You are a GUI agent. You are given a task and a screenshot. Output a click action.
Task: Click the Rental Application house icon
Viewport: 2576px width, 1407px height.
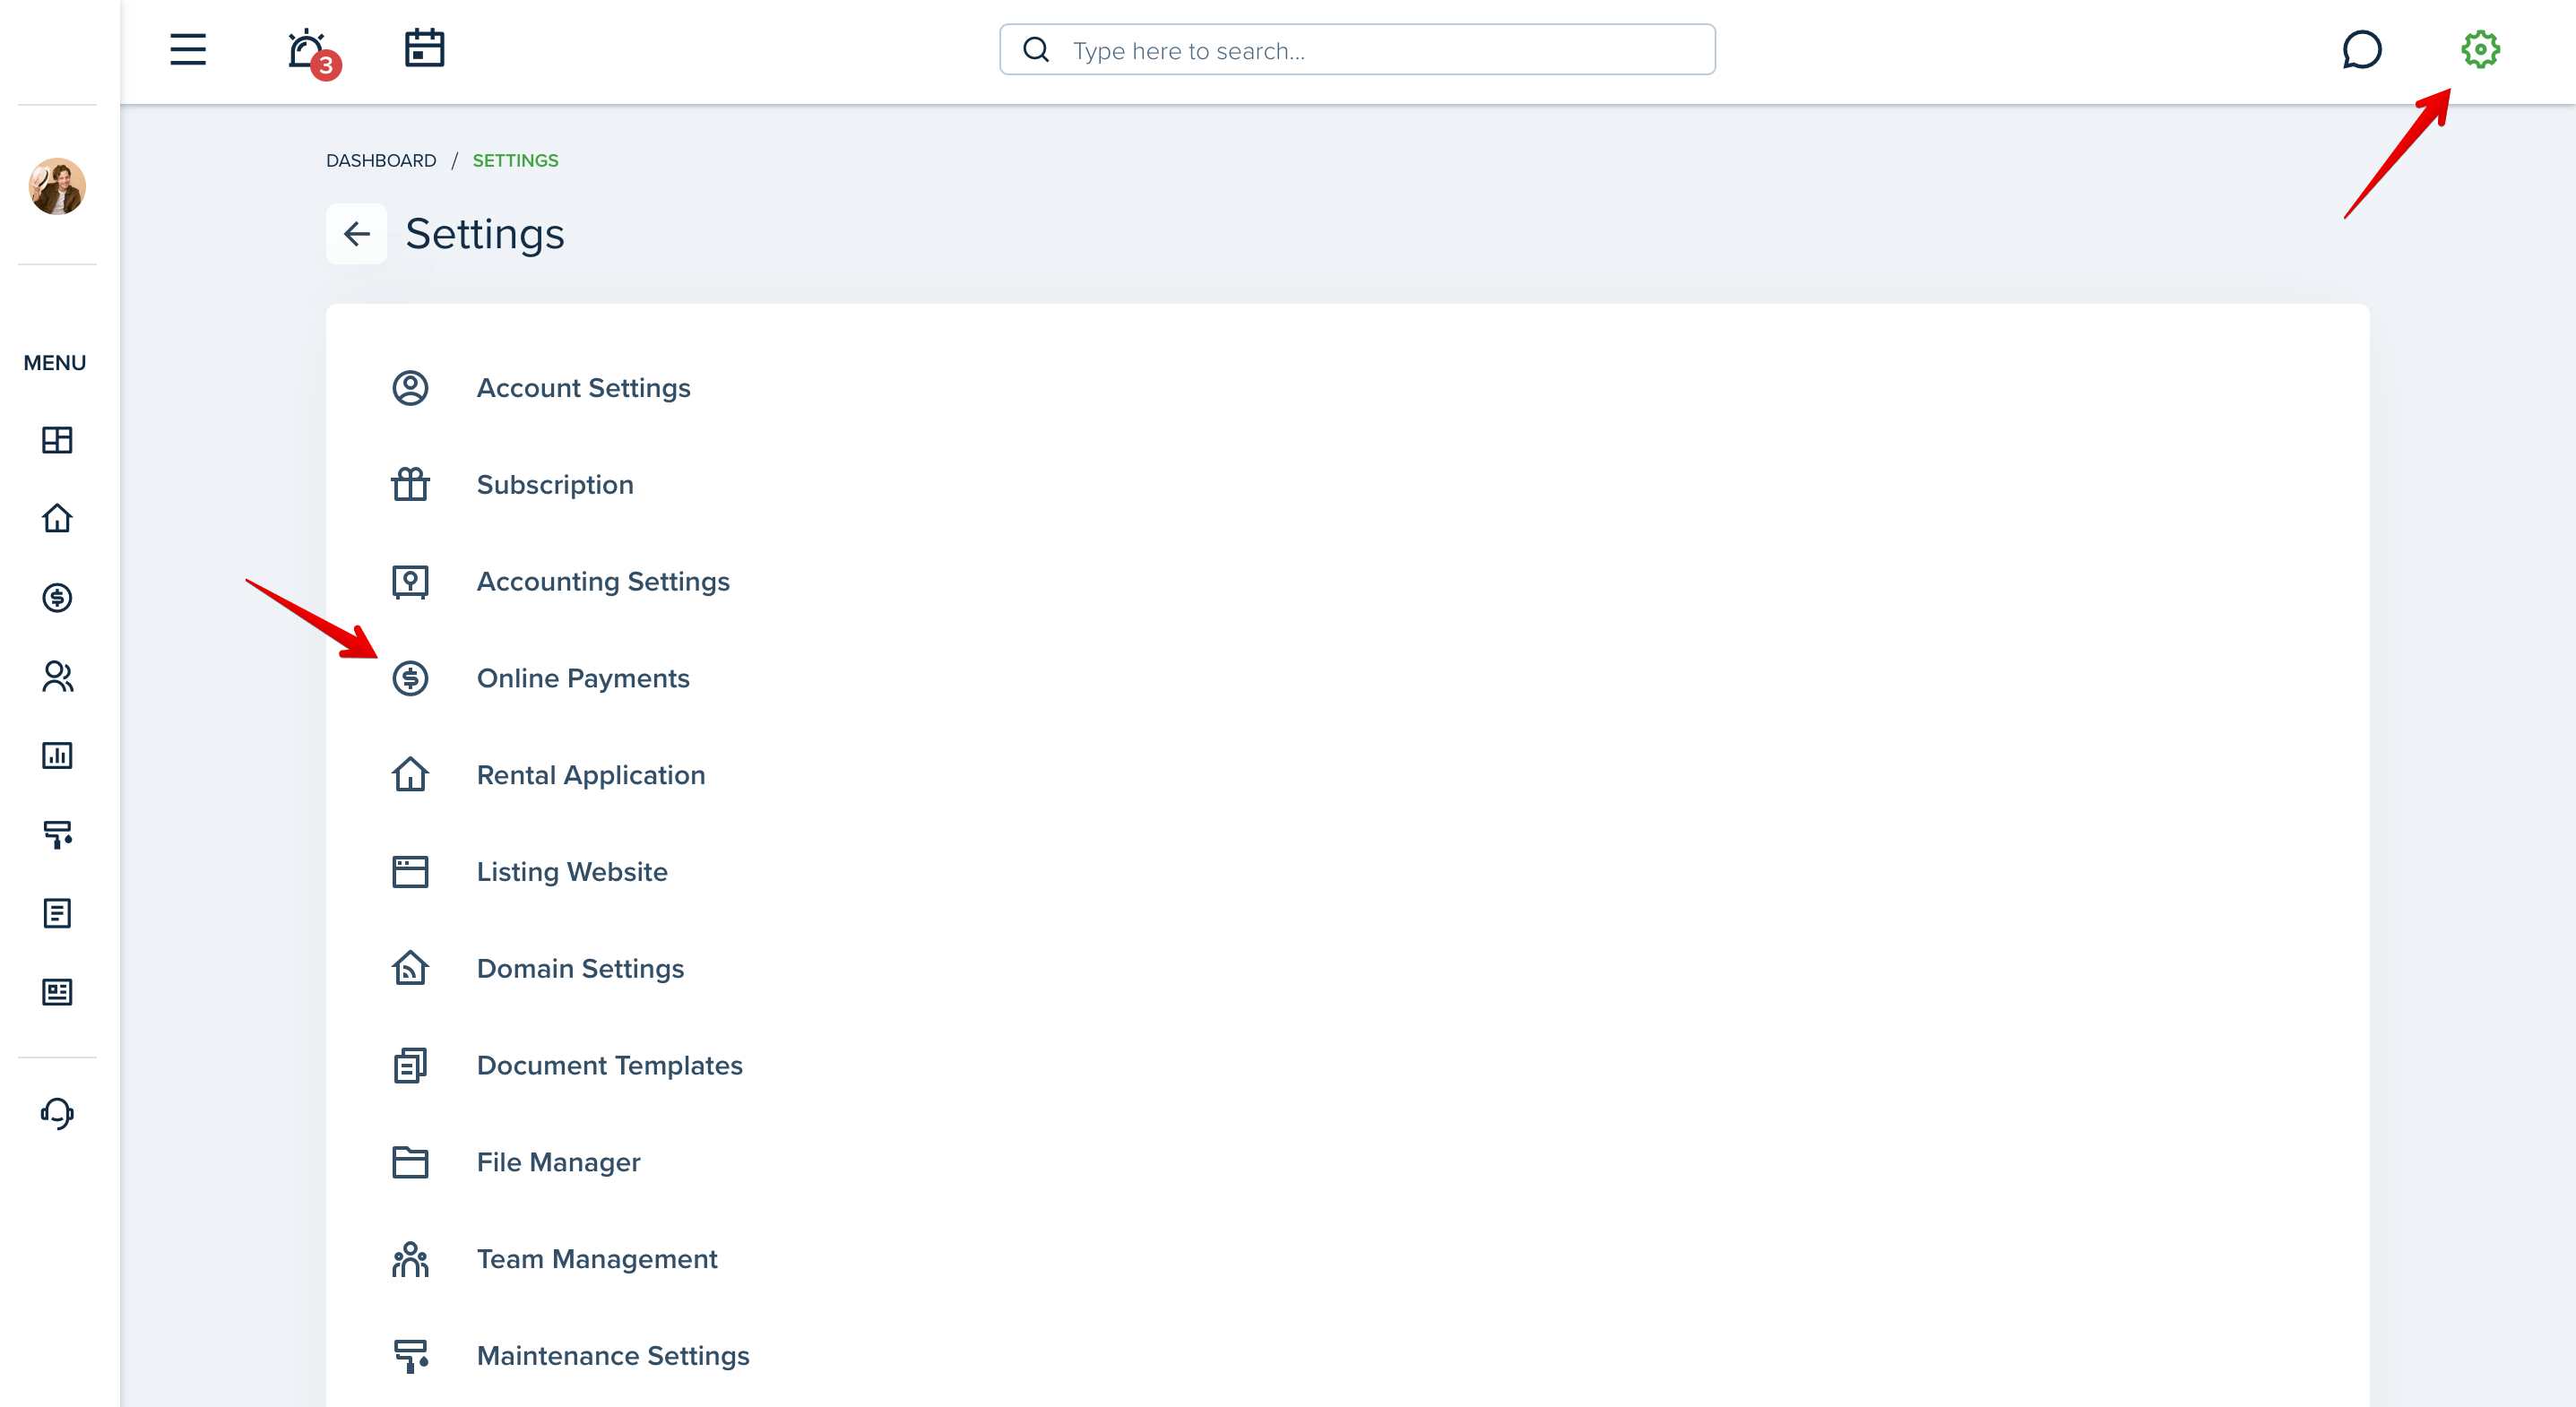410,775
